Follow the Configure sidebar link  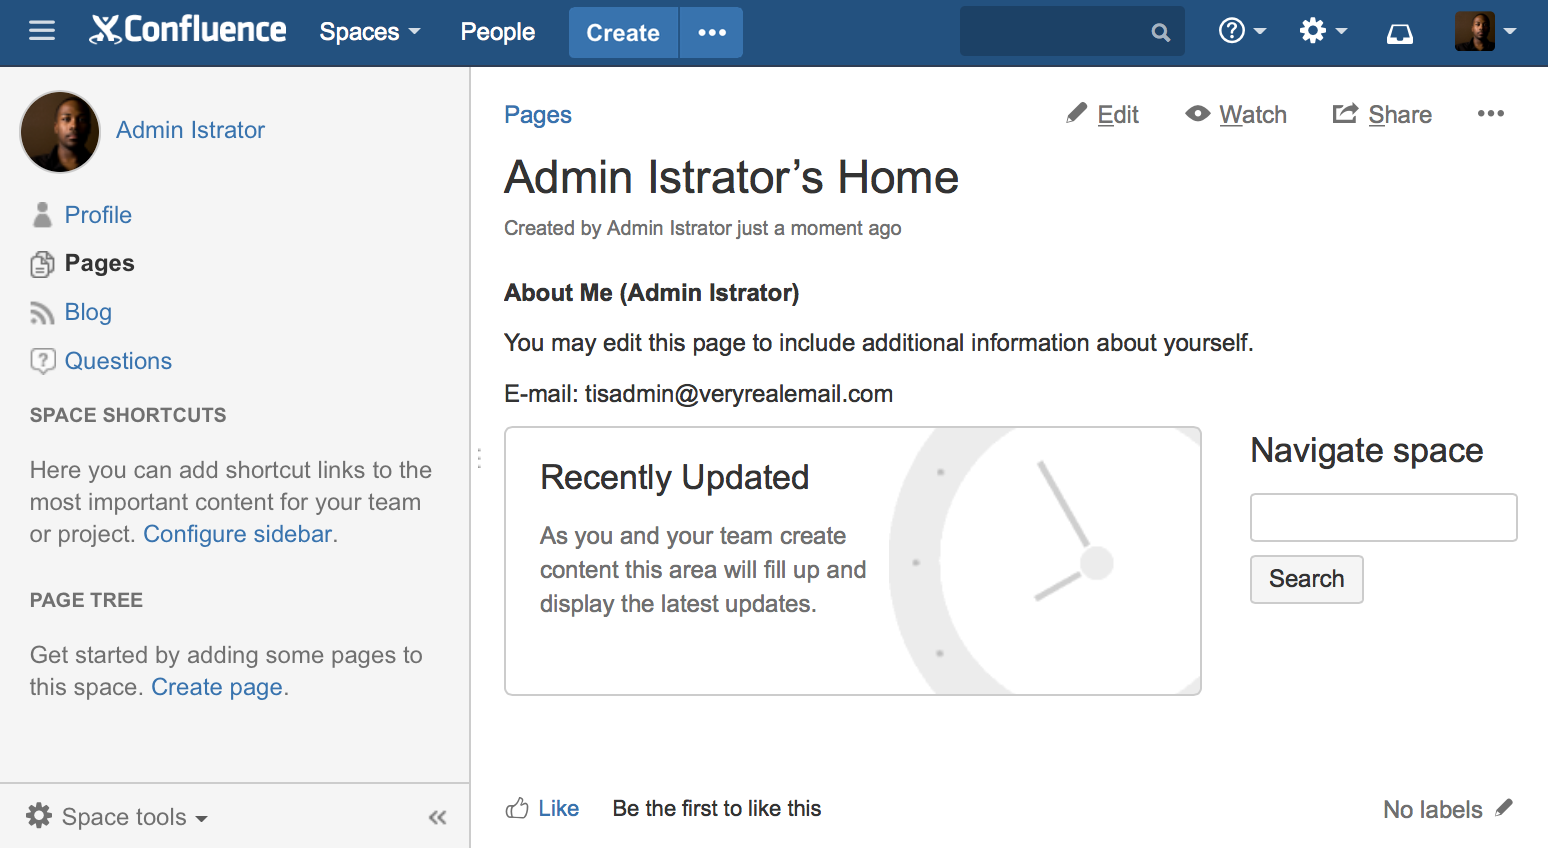click(238, 534)
